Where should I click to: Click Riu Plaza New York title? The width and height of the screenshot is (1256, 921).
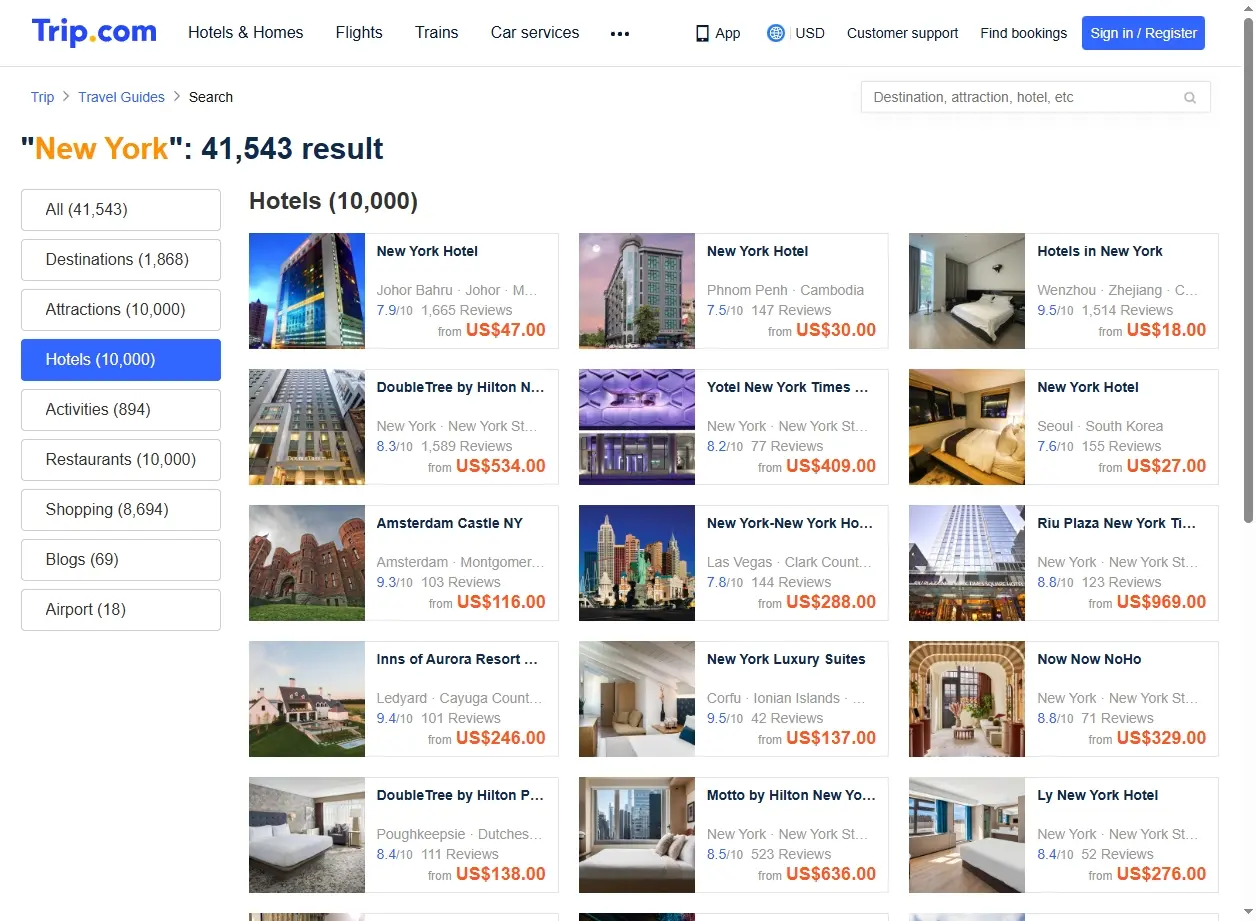click(1116, 523)
